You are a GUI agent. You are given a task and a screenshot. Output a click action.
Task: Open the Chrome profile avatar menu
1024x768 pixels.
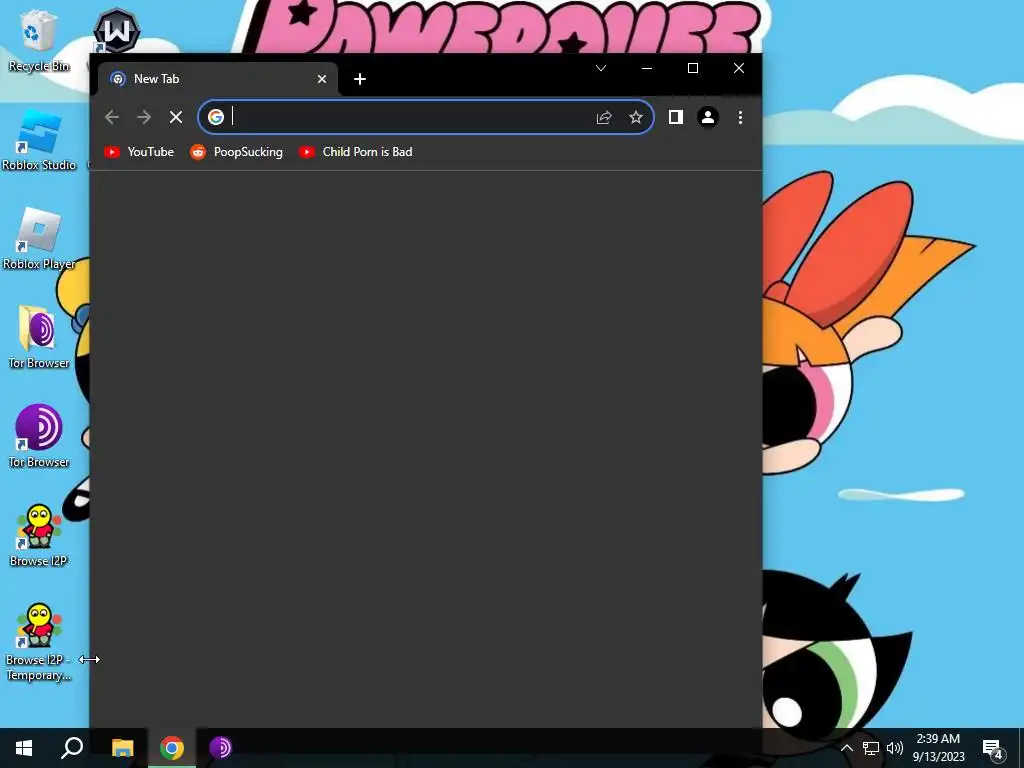708,117
